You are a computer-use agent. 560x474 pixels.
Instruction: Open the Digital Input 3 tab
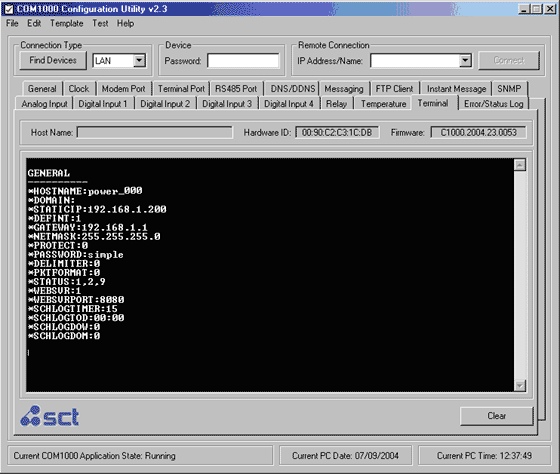click(x=227, y=104)
